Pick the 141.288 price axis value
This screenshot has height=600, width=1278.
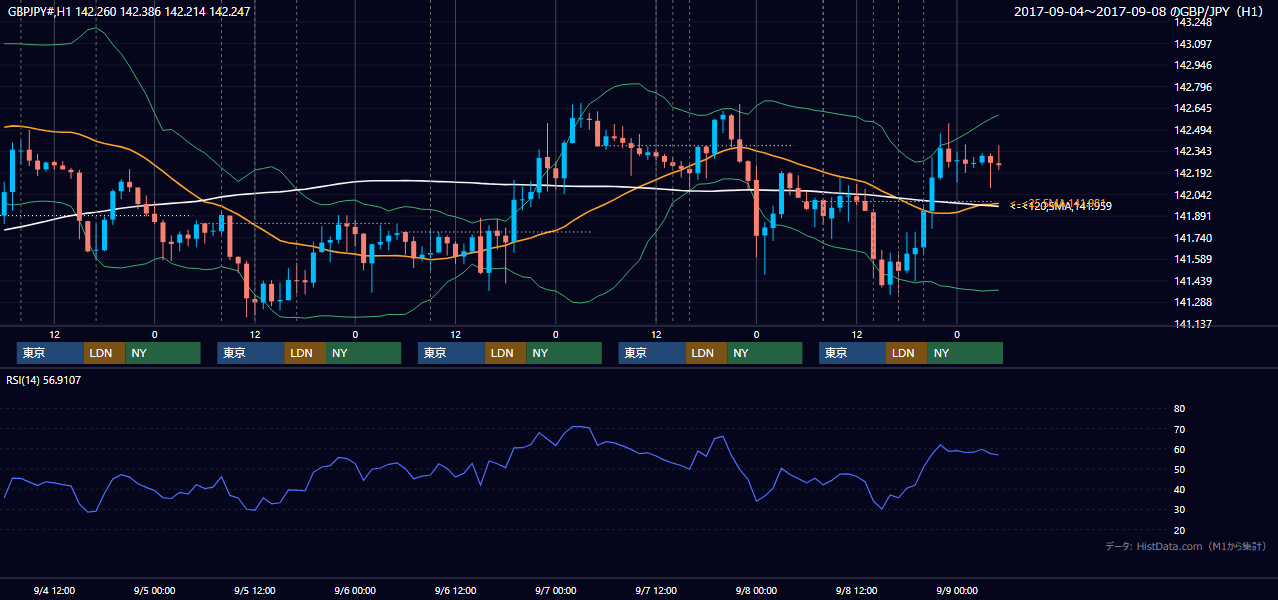click(x=1194, y=302)
